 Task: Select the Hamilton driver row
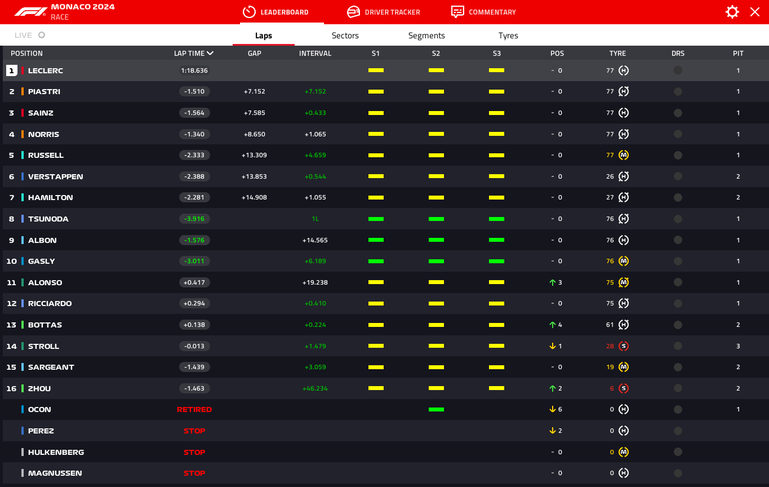(385, 198)
